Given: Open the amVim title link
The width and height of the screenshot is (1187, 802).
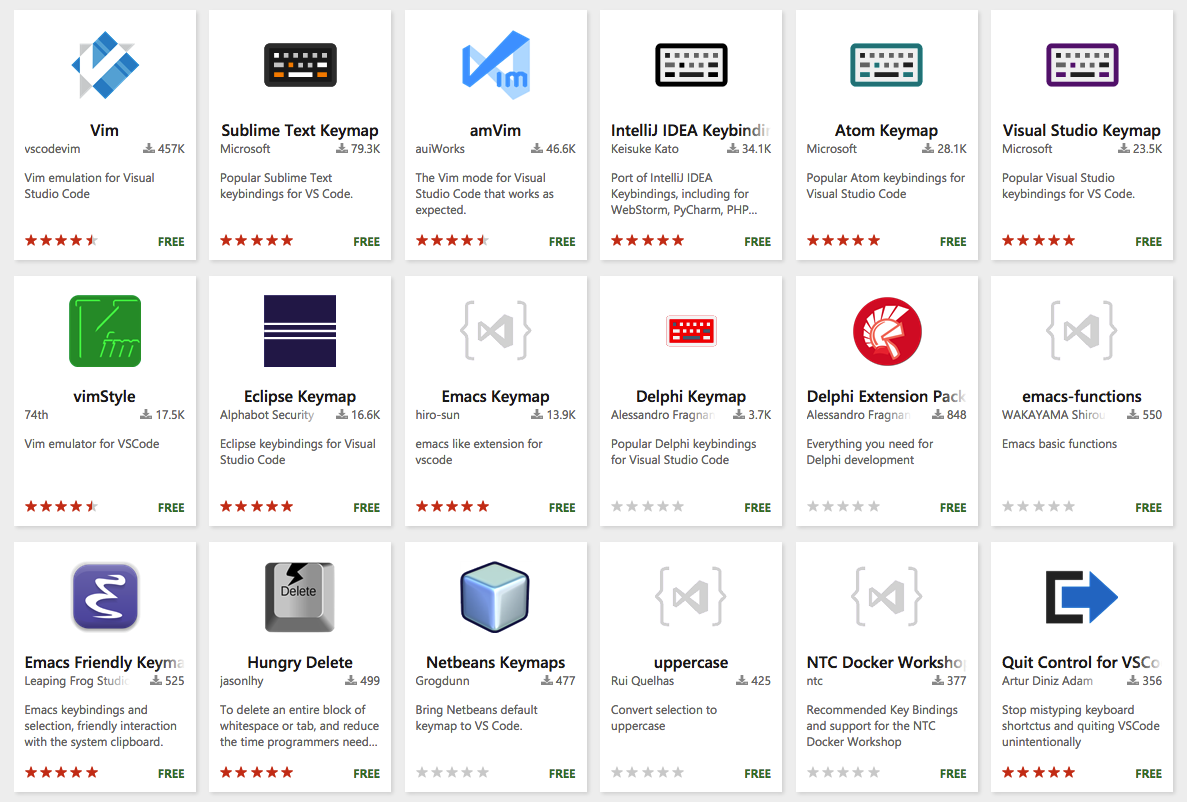Looking at the screenshot, I should coord(496,130).
